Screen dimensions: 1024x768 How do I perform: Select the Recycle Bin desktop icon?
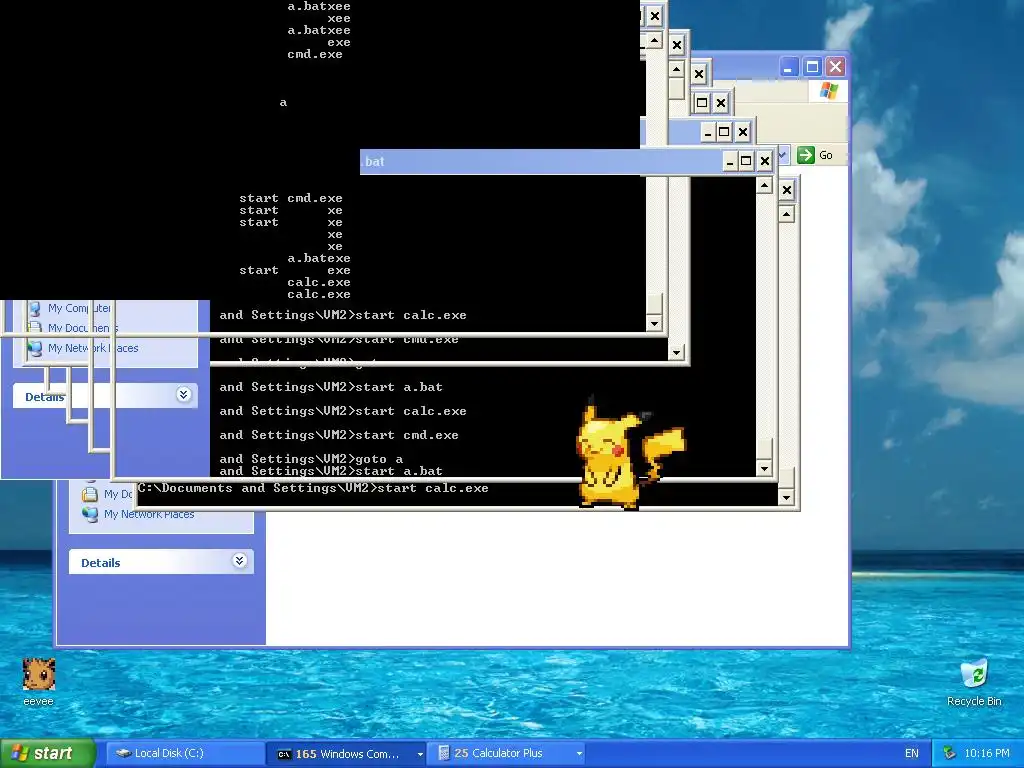click(974, 683)
